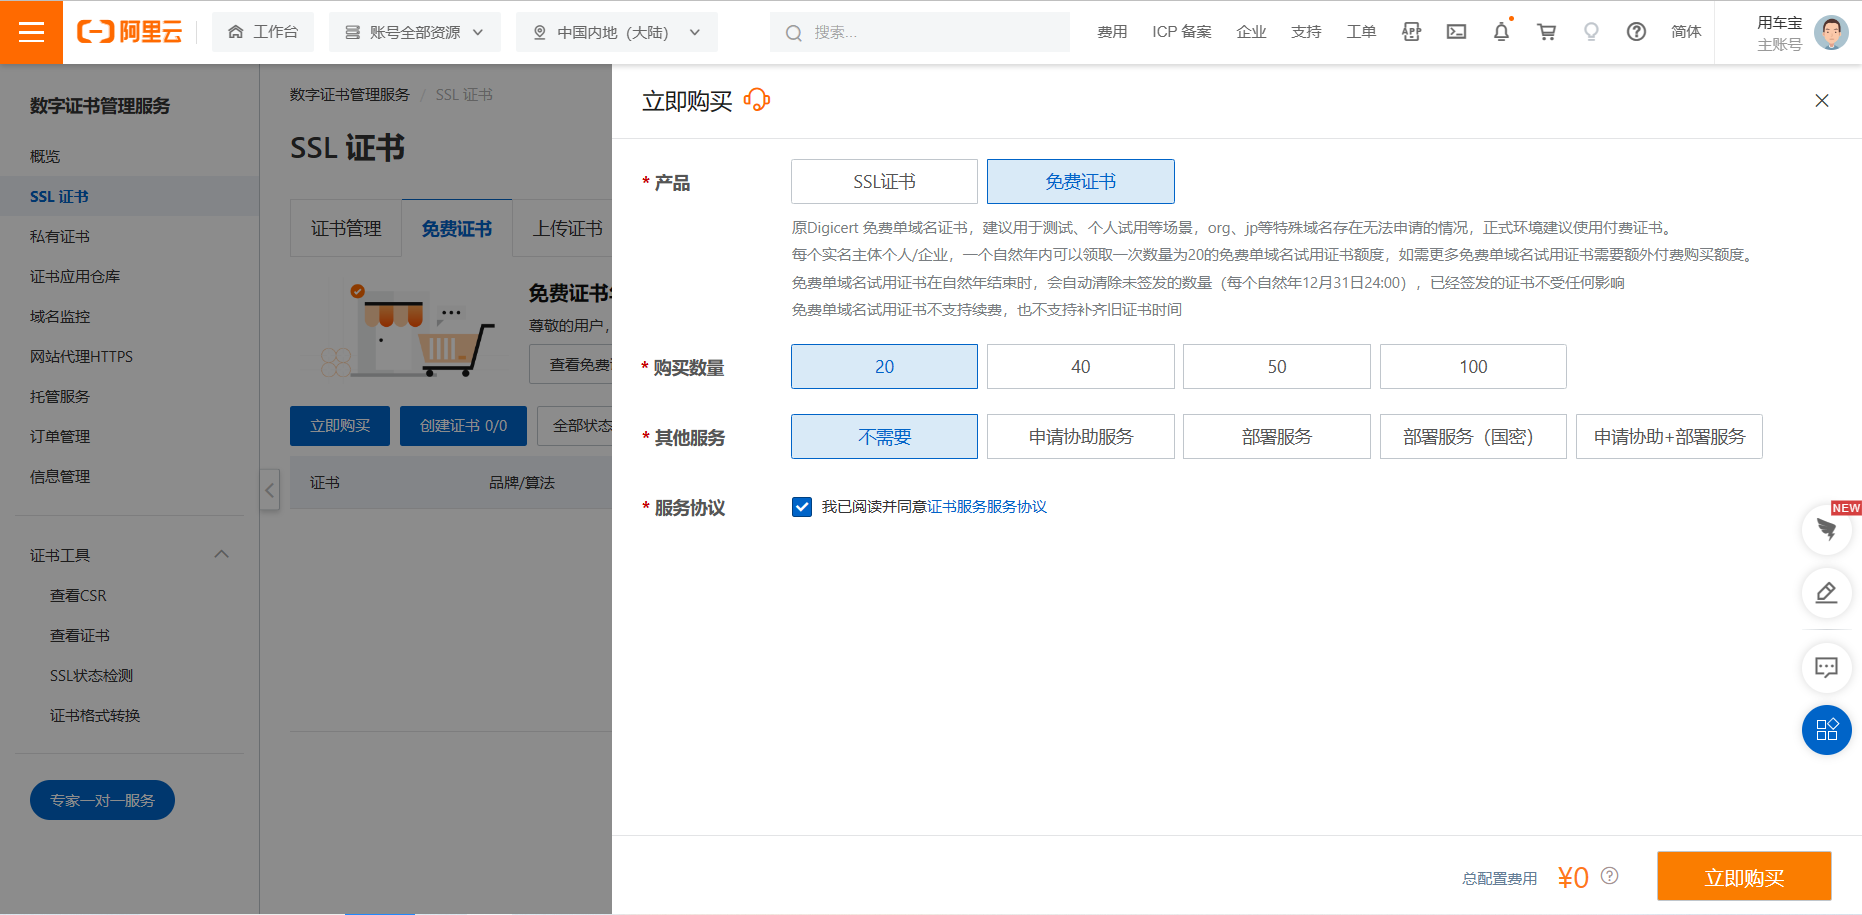Open 工作台 workbench button
The width and height of the screenshot is (1862, 915).
pyautogui.click(x=263, y=32)
